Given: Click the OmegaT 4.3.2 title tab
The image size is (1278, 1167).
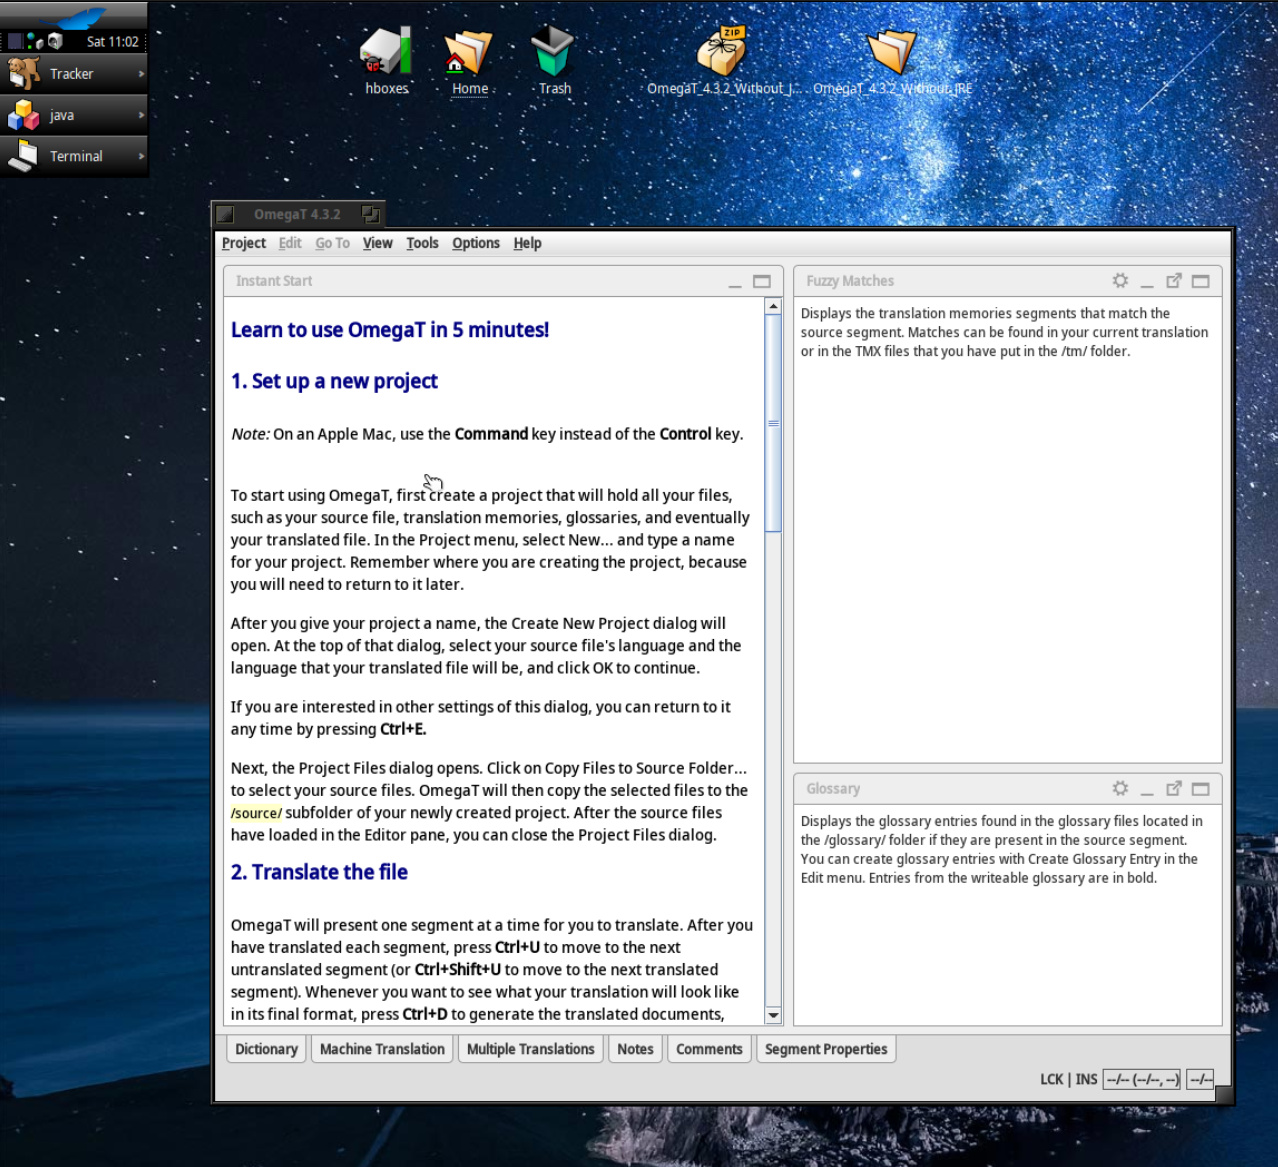Looking at the screenshot, I should pos(297,214).
